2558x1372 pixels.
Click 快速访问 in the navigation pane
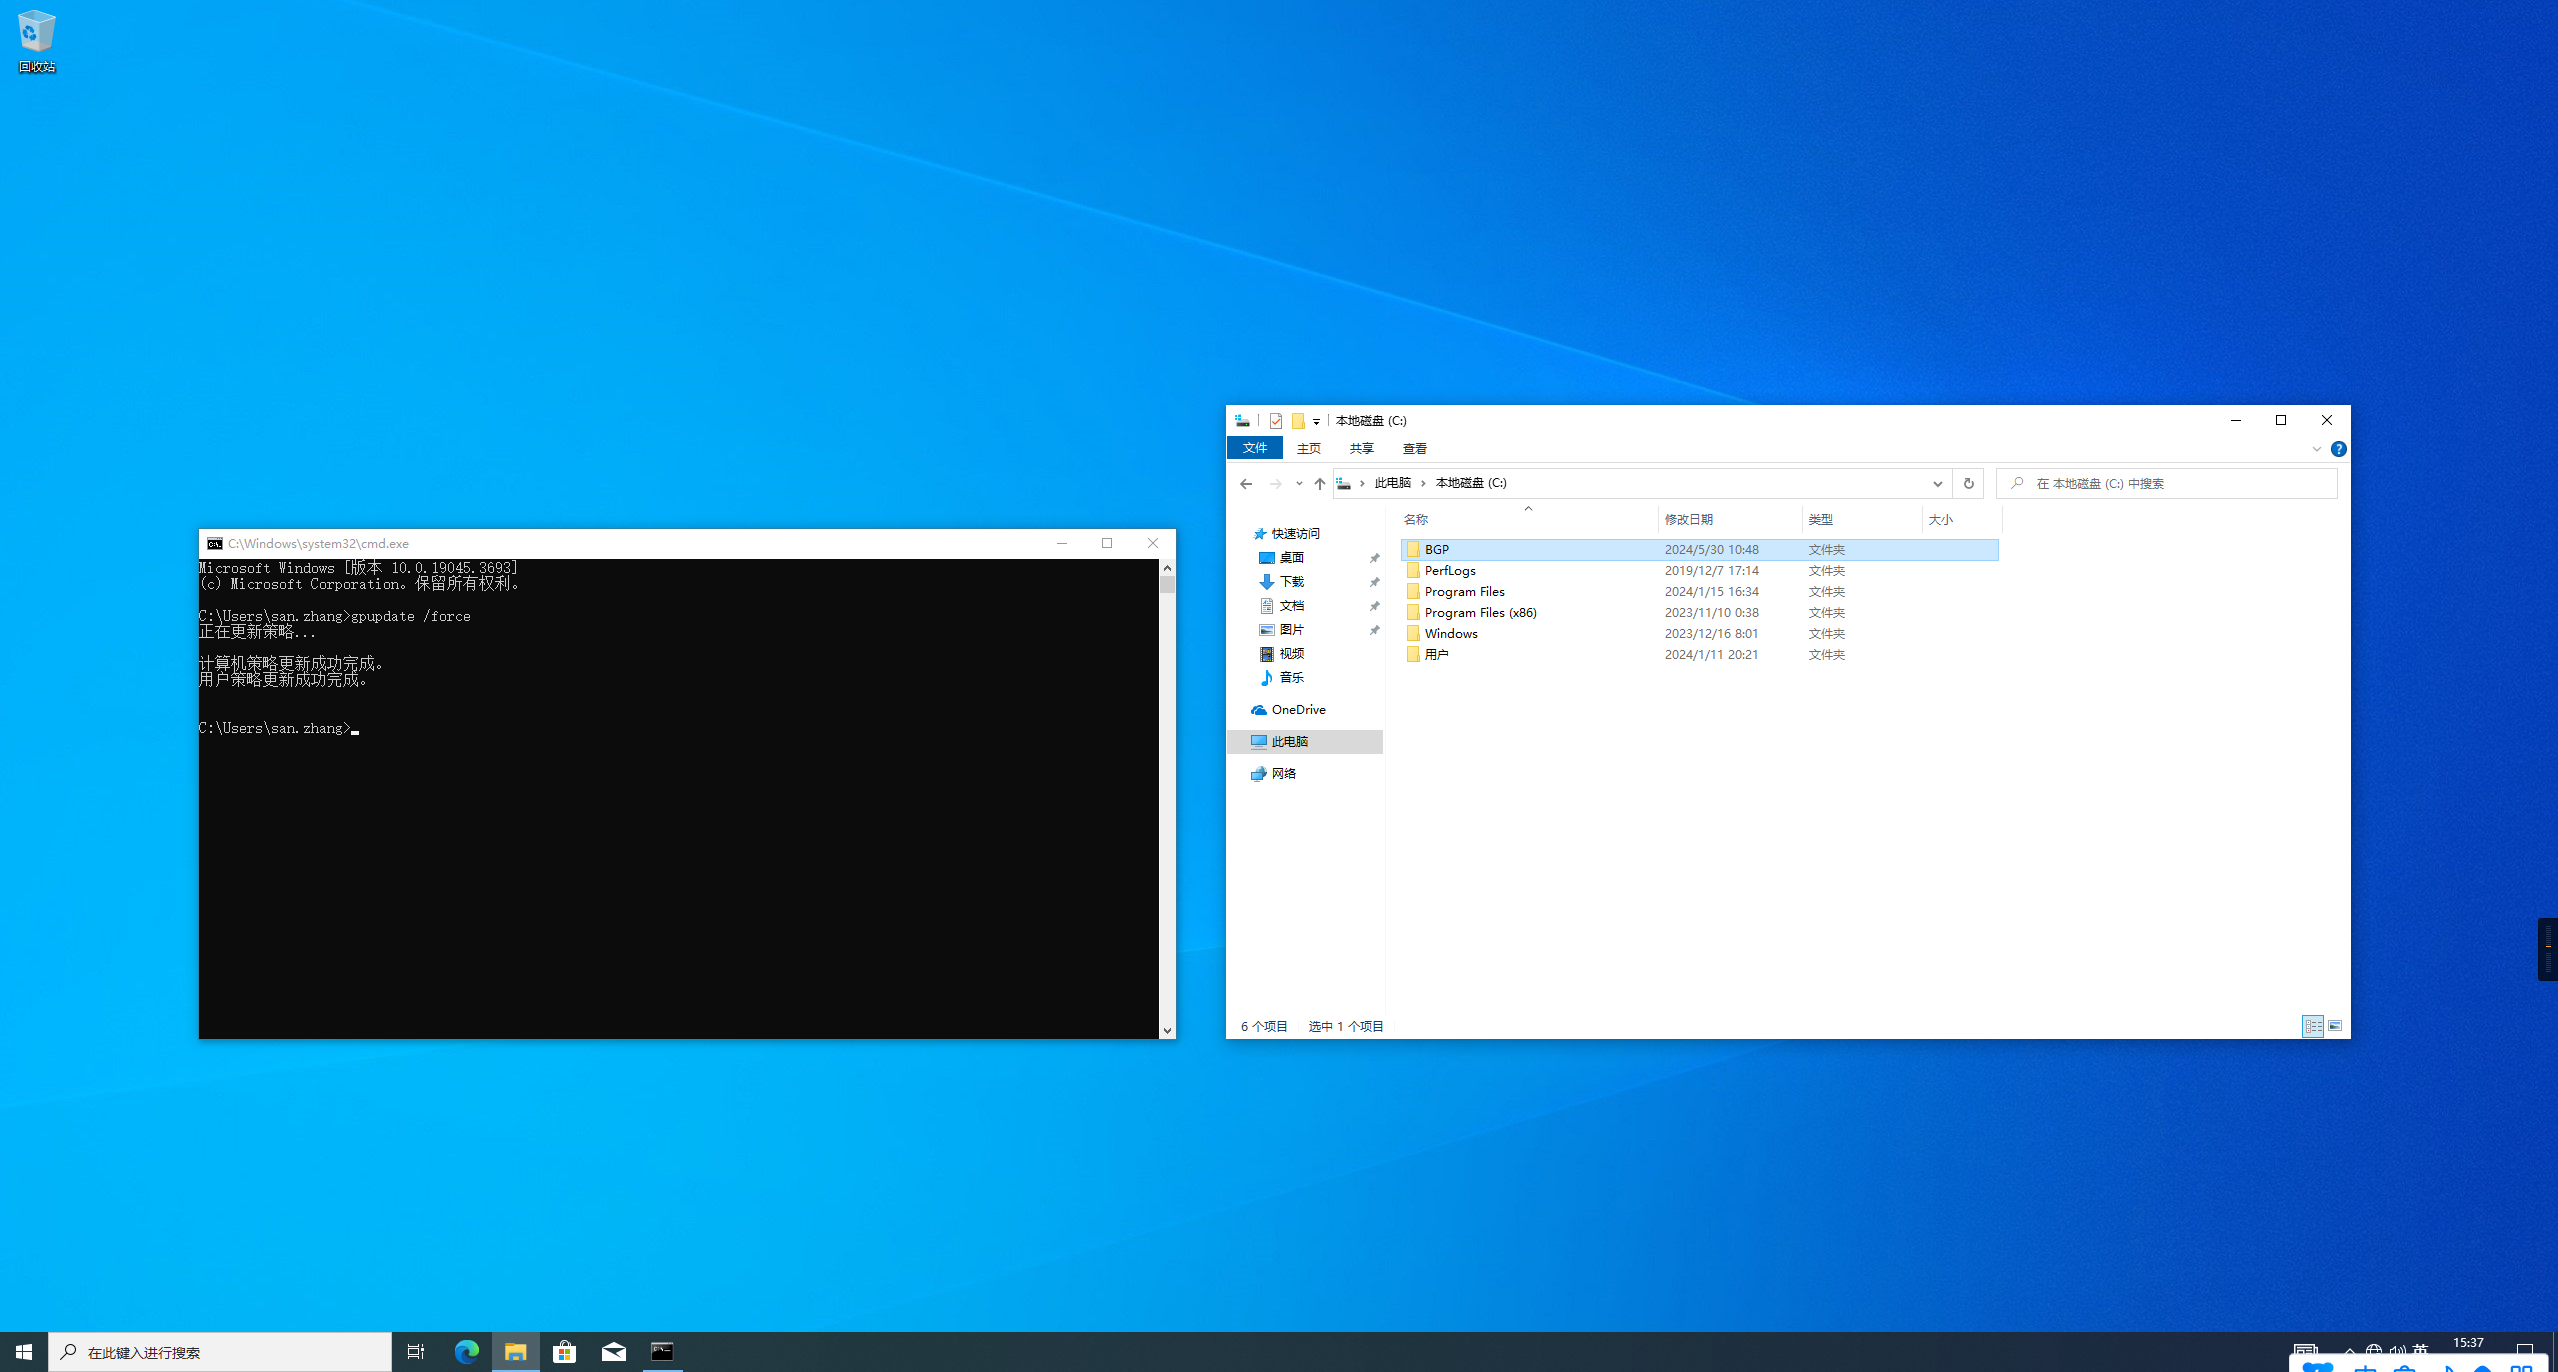click(x=1294, y=534)
